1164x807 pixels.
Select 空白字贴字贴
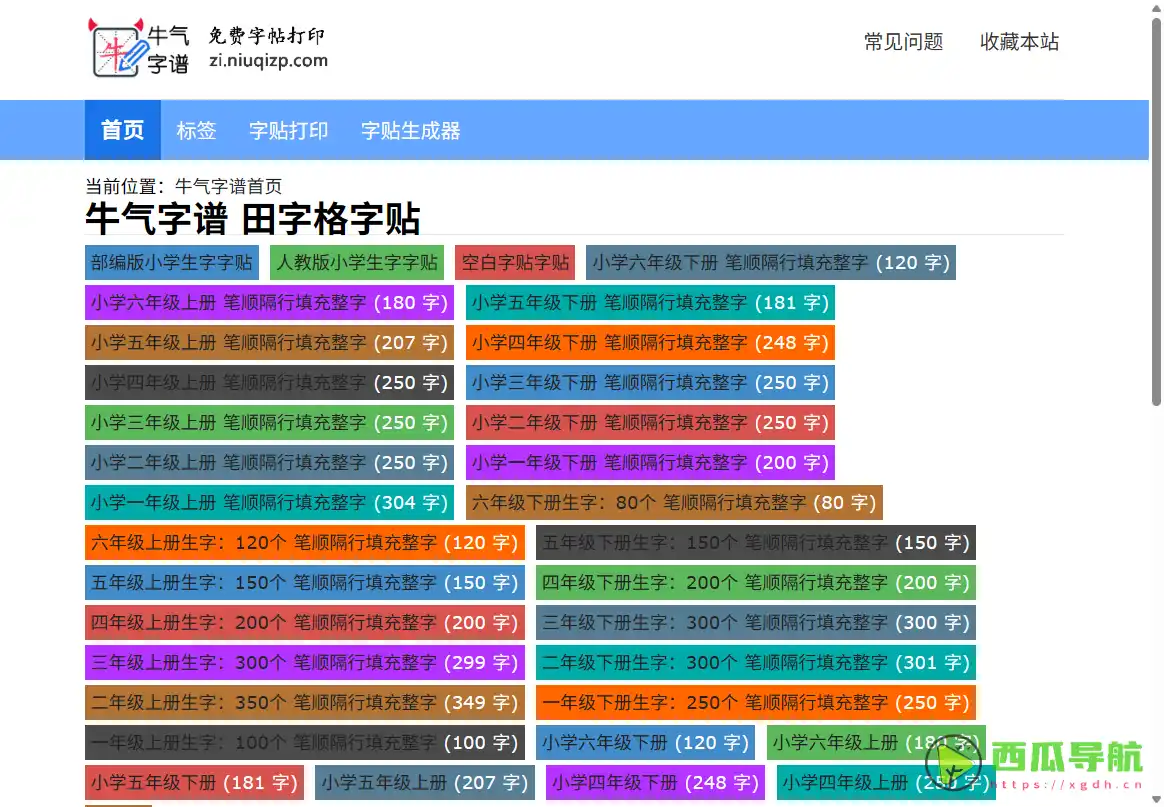(515, 262)
